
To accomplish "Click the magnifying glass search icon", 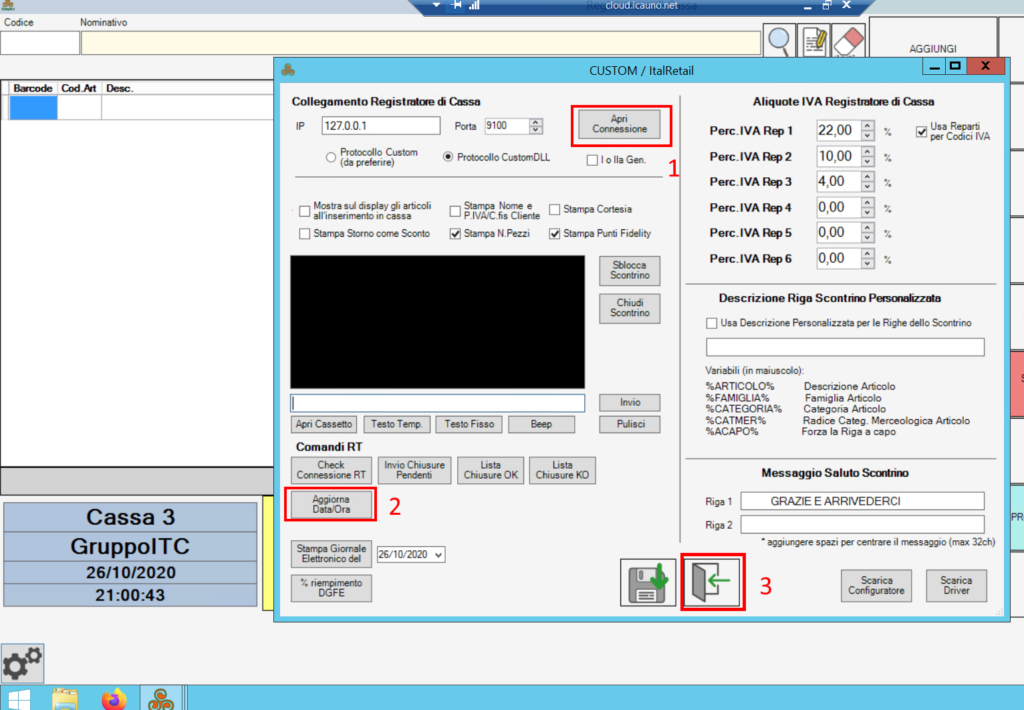I will coord(780,42).
